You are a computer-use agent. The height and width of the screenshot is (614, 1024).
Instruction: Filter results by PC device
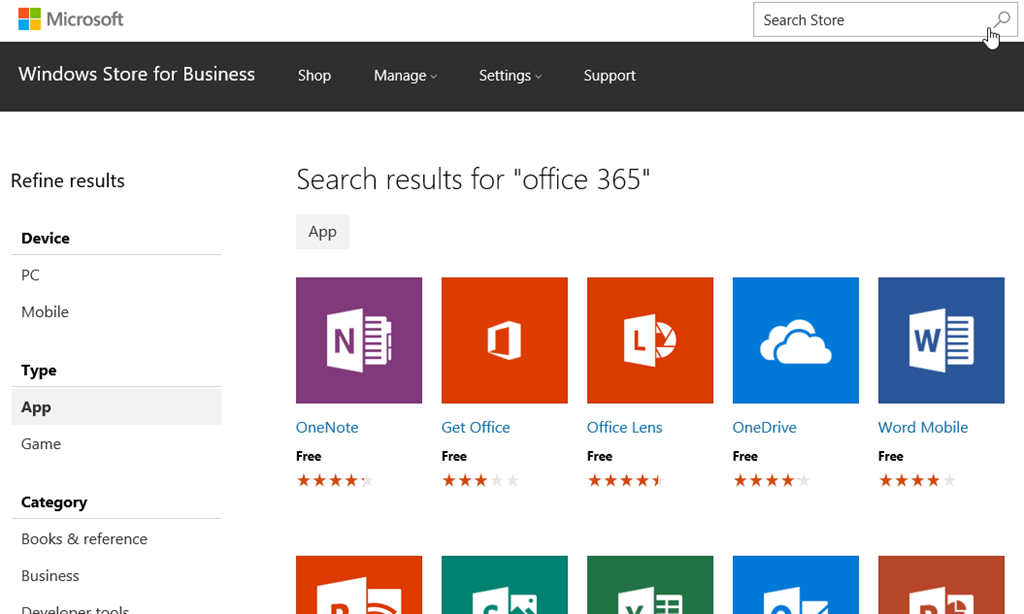point(31,275)
